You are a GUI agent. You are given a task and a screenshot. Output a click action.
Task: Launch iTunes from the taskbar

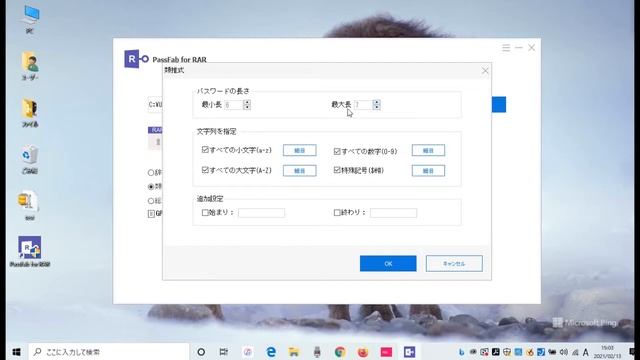pyautogui.click(x=248, y=351)
